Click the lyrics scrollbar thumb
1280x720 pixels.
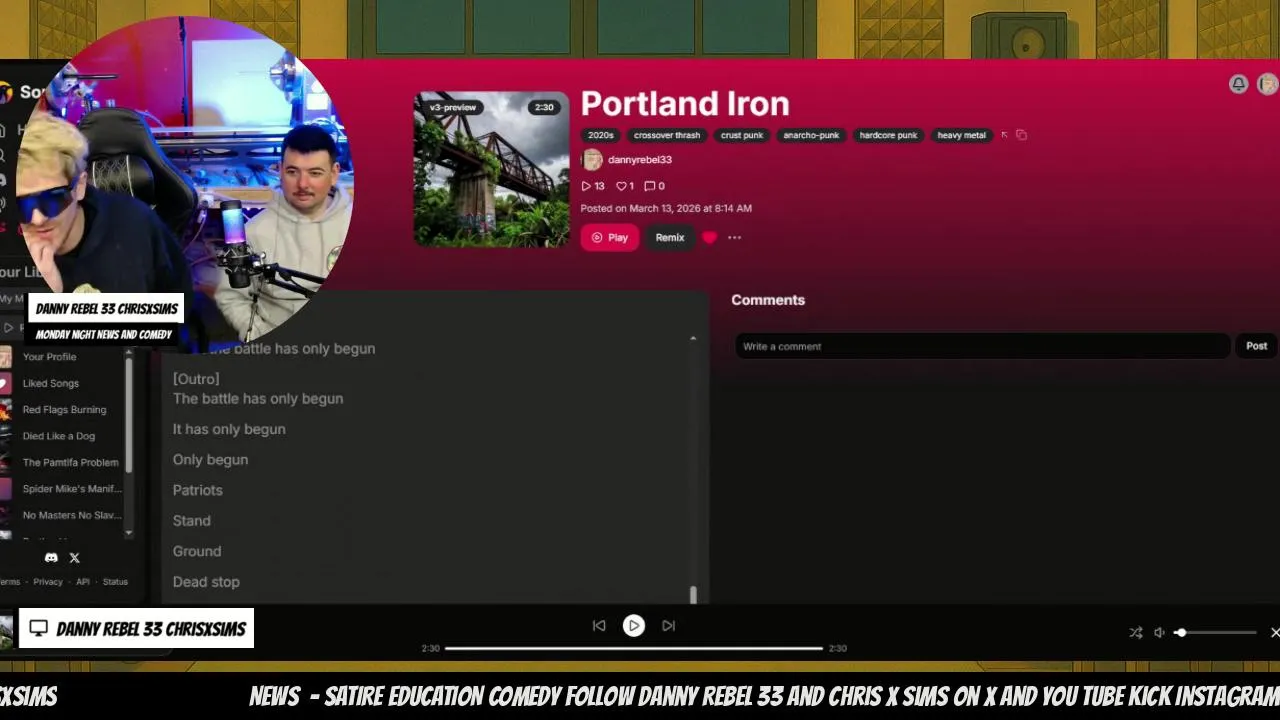coord(693,595)
